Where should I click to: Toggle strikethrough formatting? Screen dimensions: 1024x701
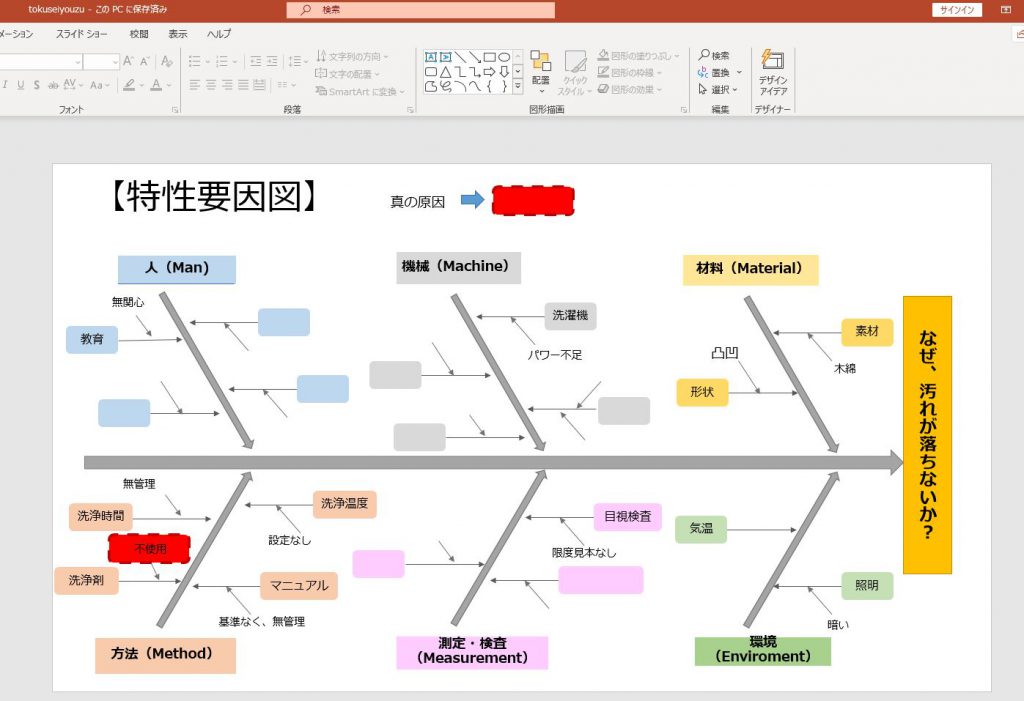(53, 85)
